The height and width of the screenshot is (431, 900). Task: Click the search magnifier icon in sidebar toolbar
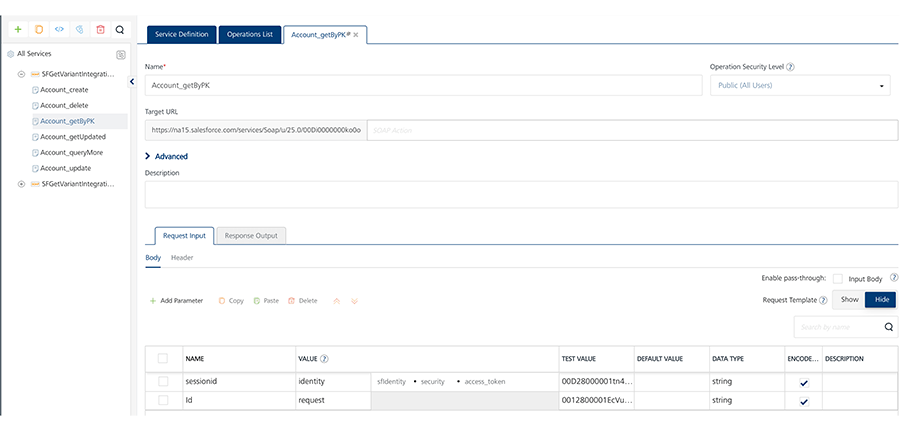[x=120, y=30]
